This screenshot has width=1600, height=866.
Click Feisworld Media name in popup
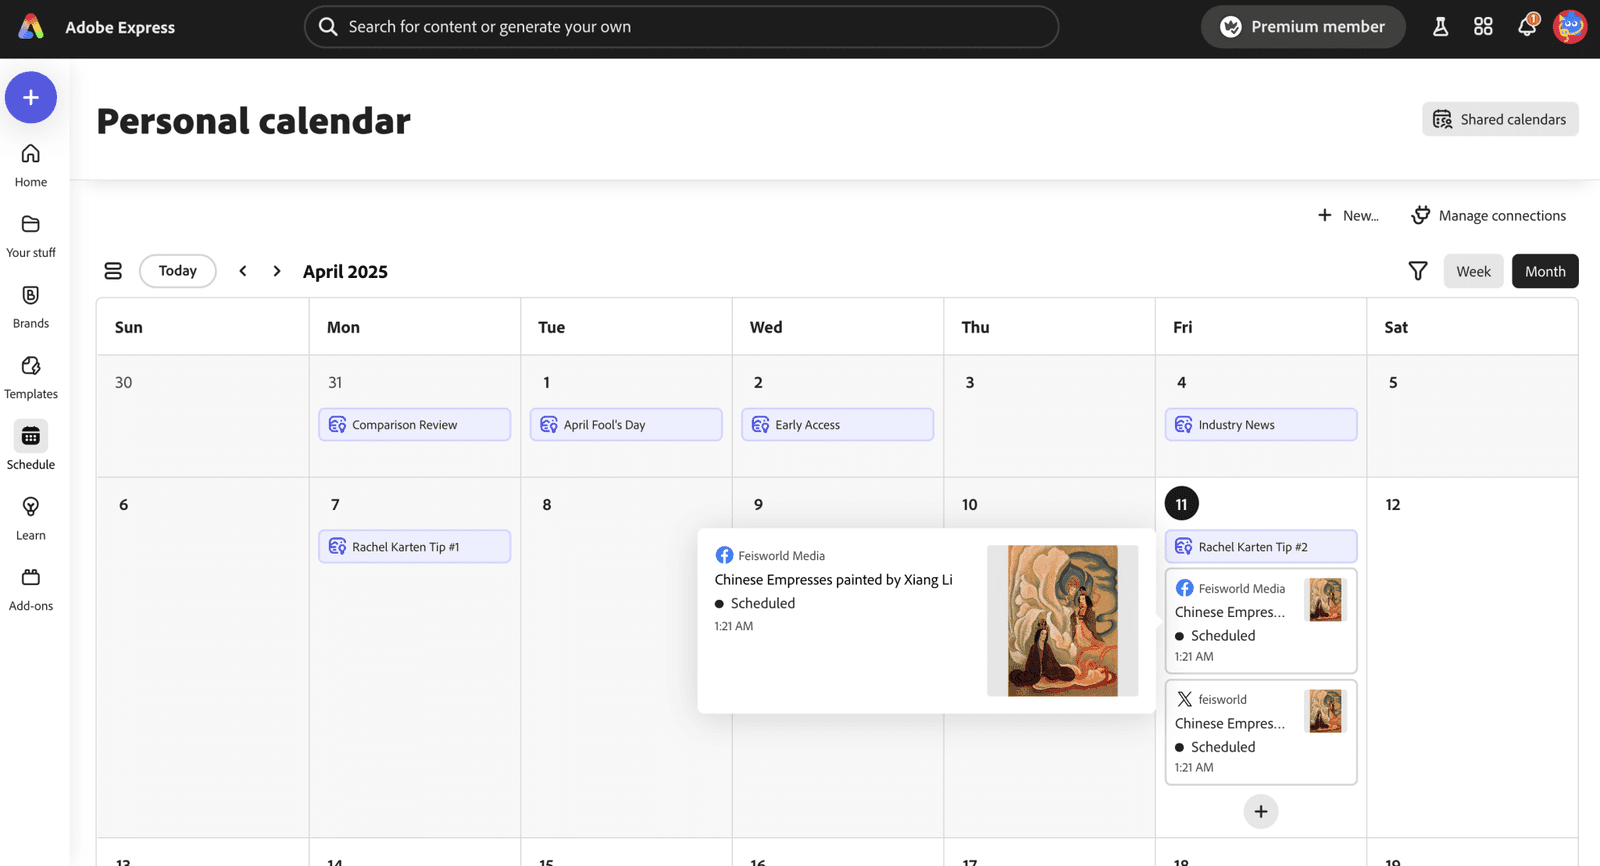781,556
